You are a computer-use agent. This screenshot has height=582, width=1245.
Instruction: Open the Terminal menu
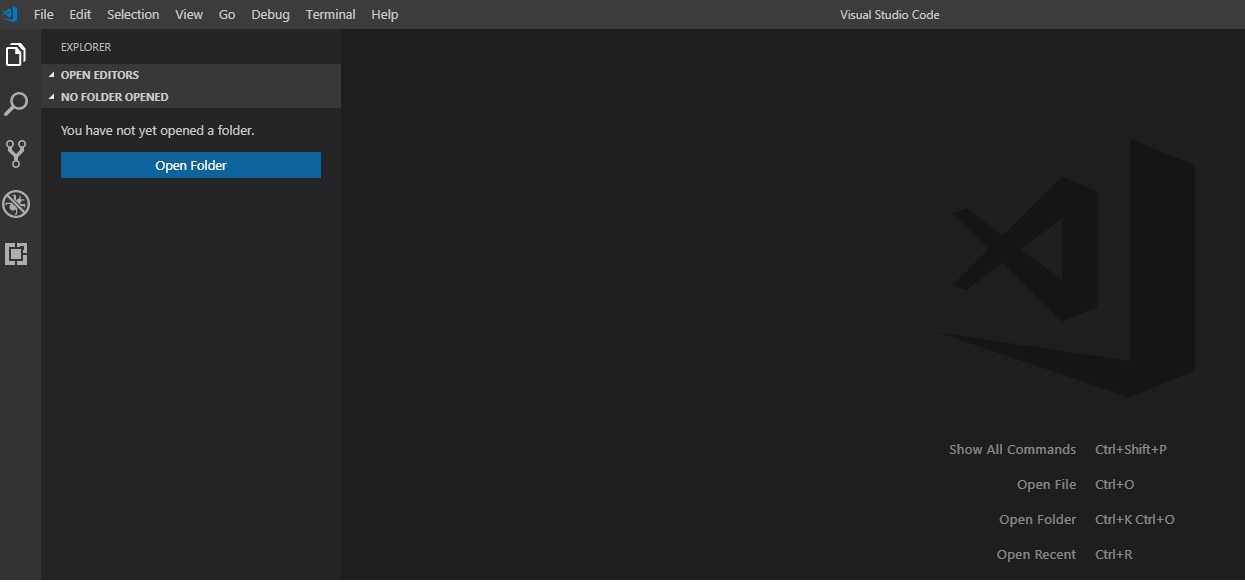tap(331, 14)
